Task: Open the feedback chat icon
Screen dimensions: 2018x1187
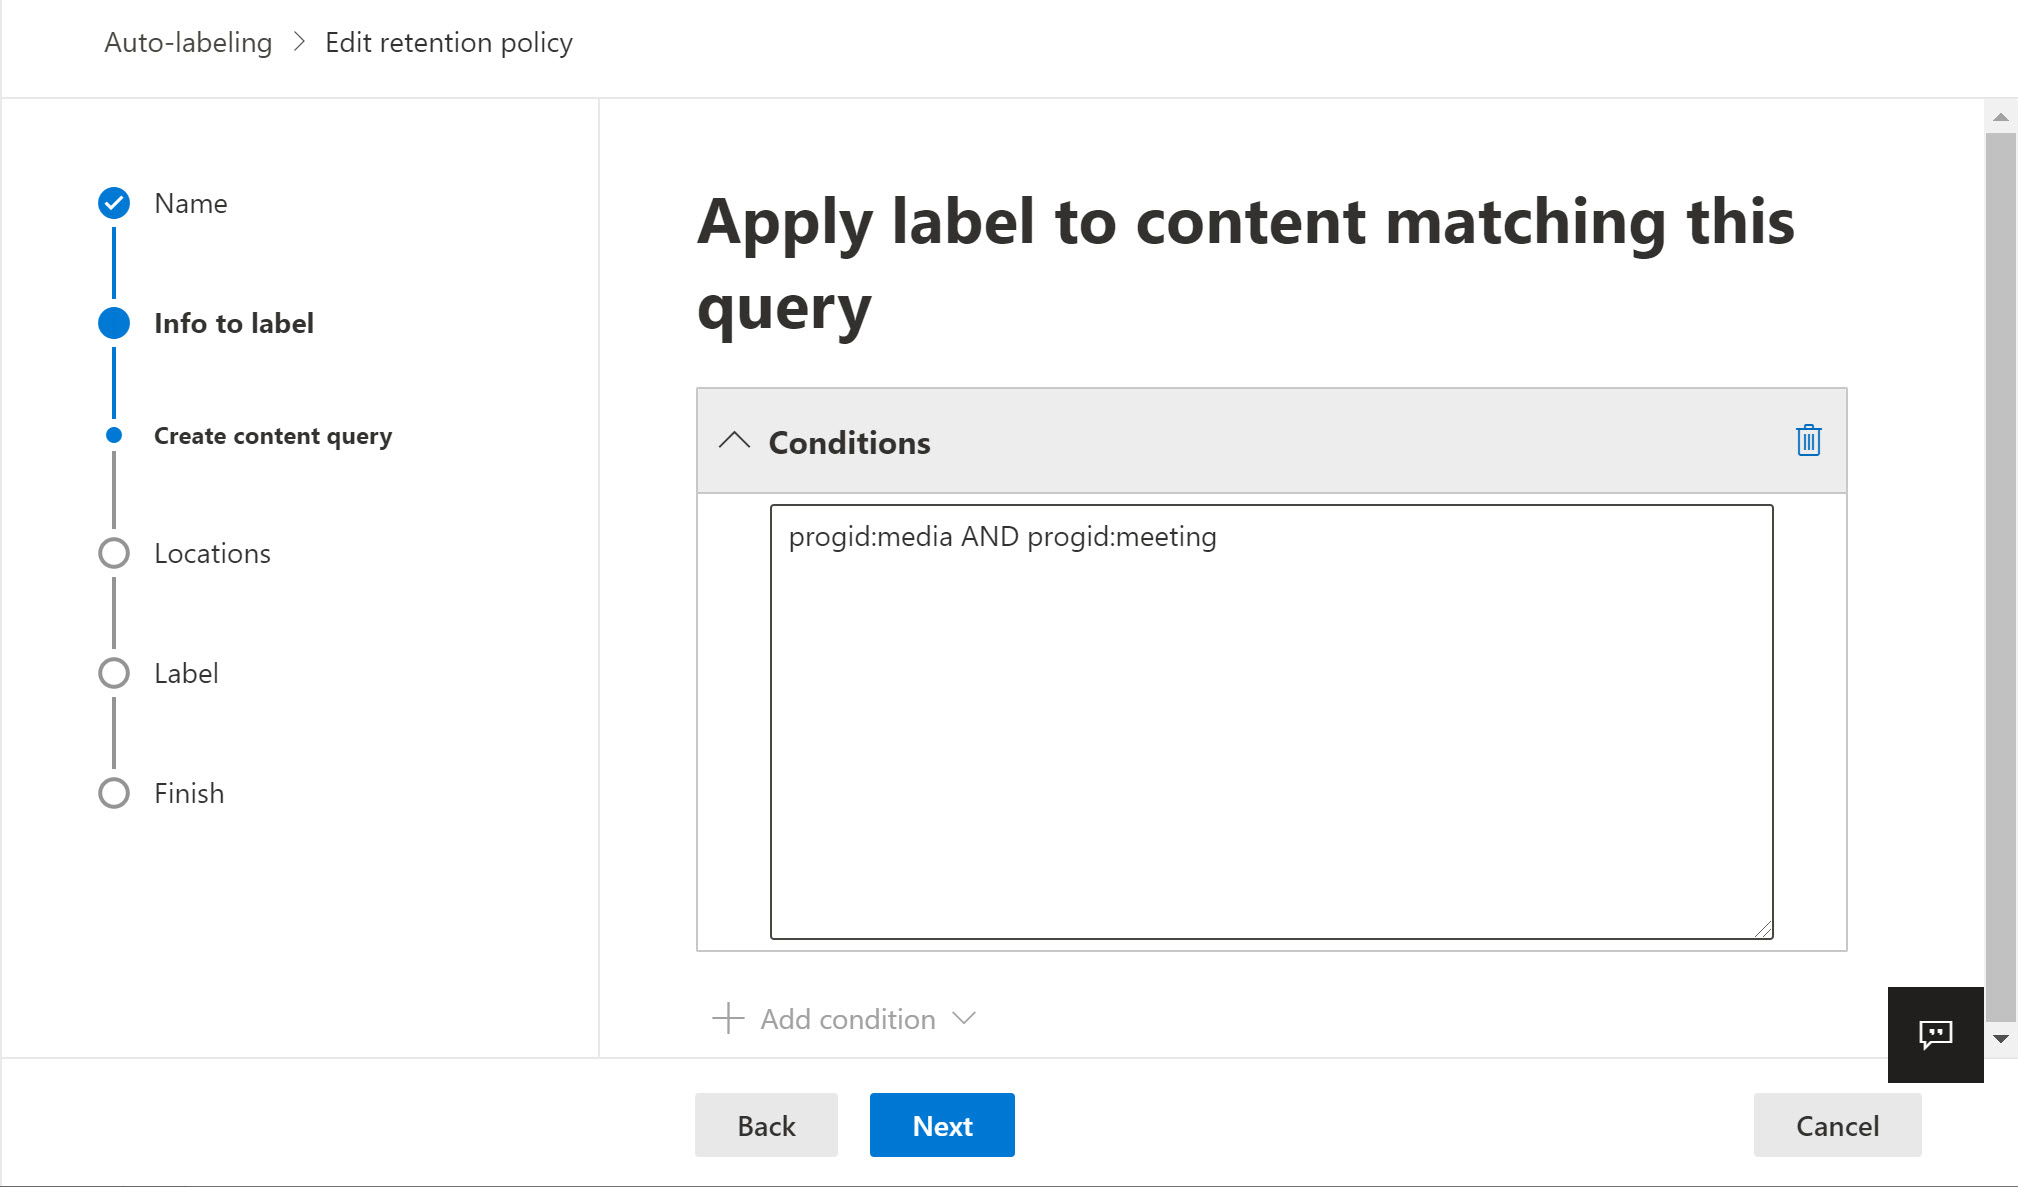Action: click(1935, 1034)
